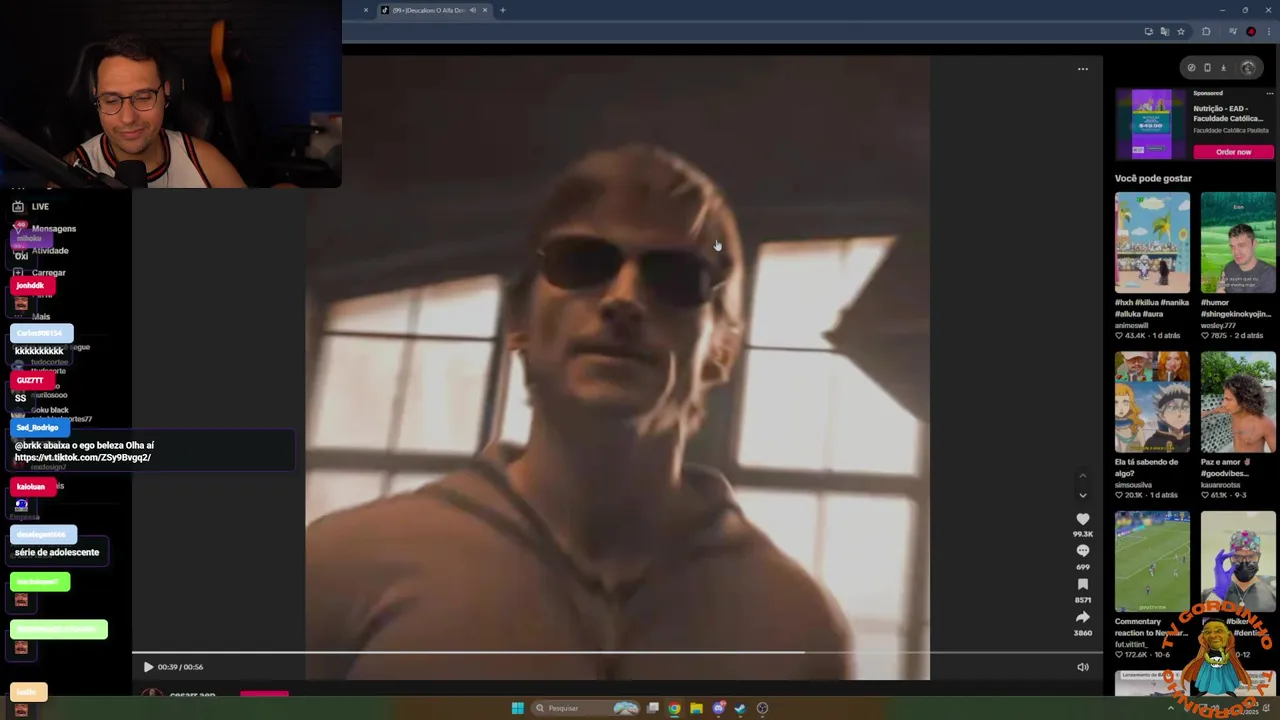Open File Explorer from the taskbar
Viewport: 1280px width, 720px height.
click(697, 708)
